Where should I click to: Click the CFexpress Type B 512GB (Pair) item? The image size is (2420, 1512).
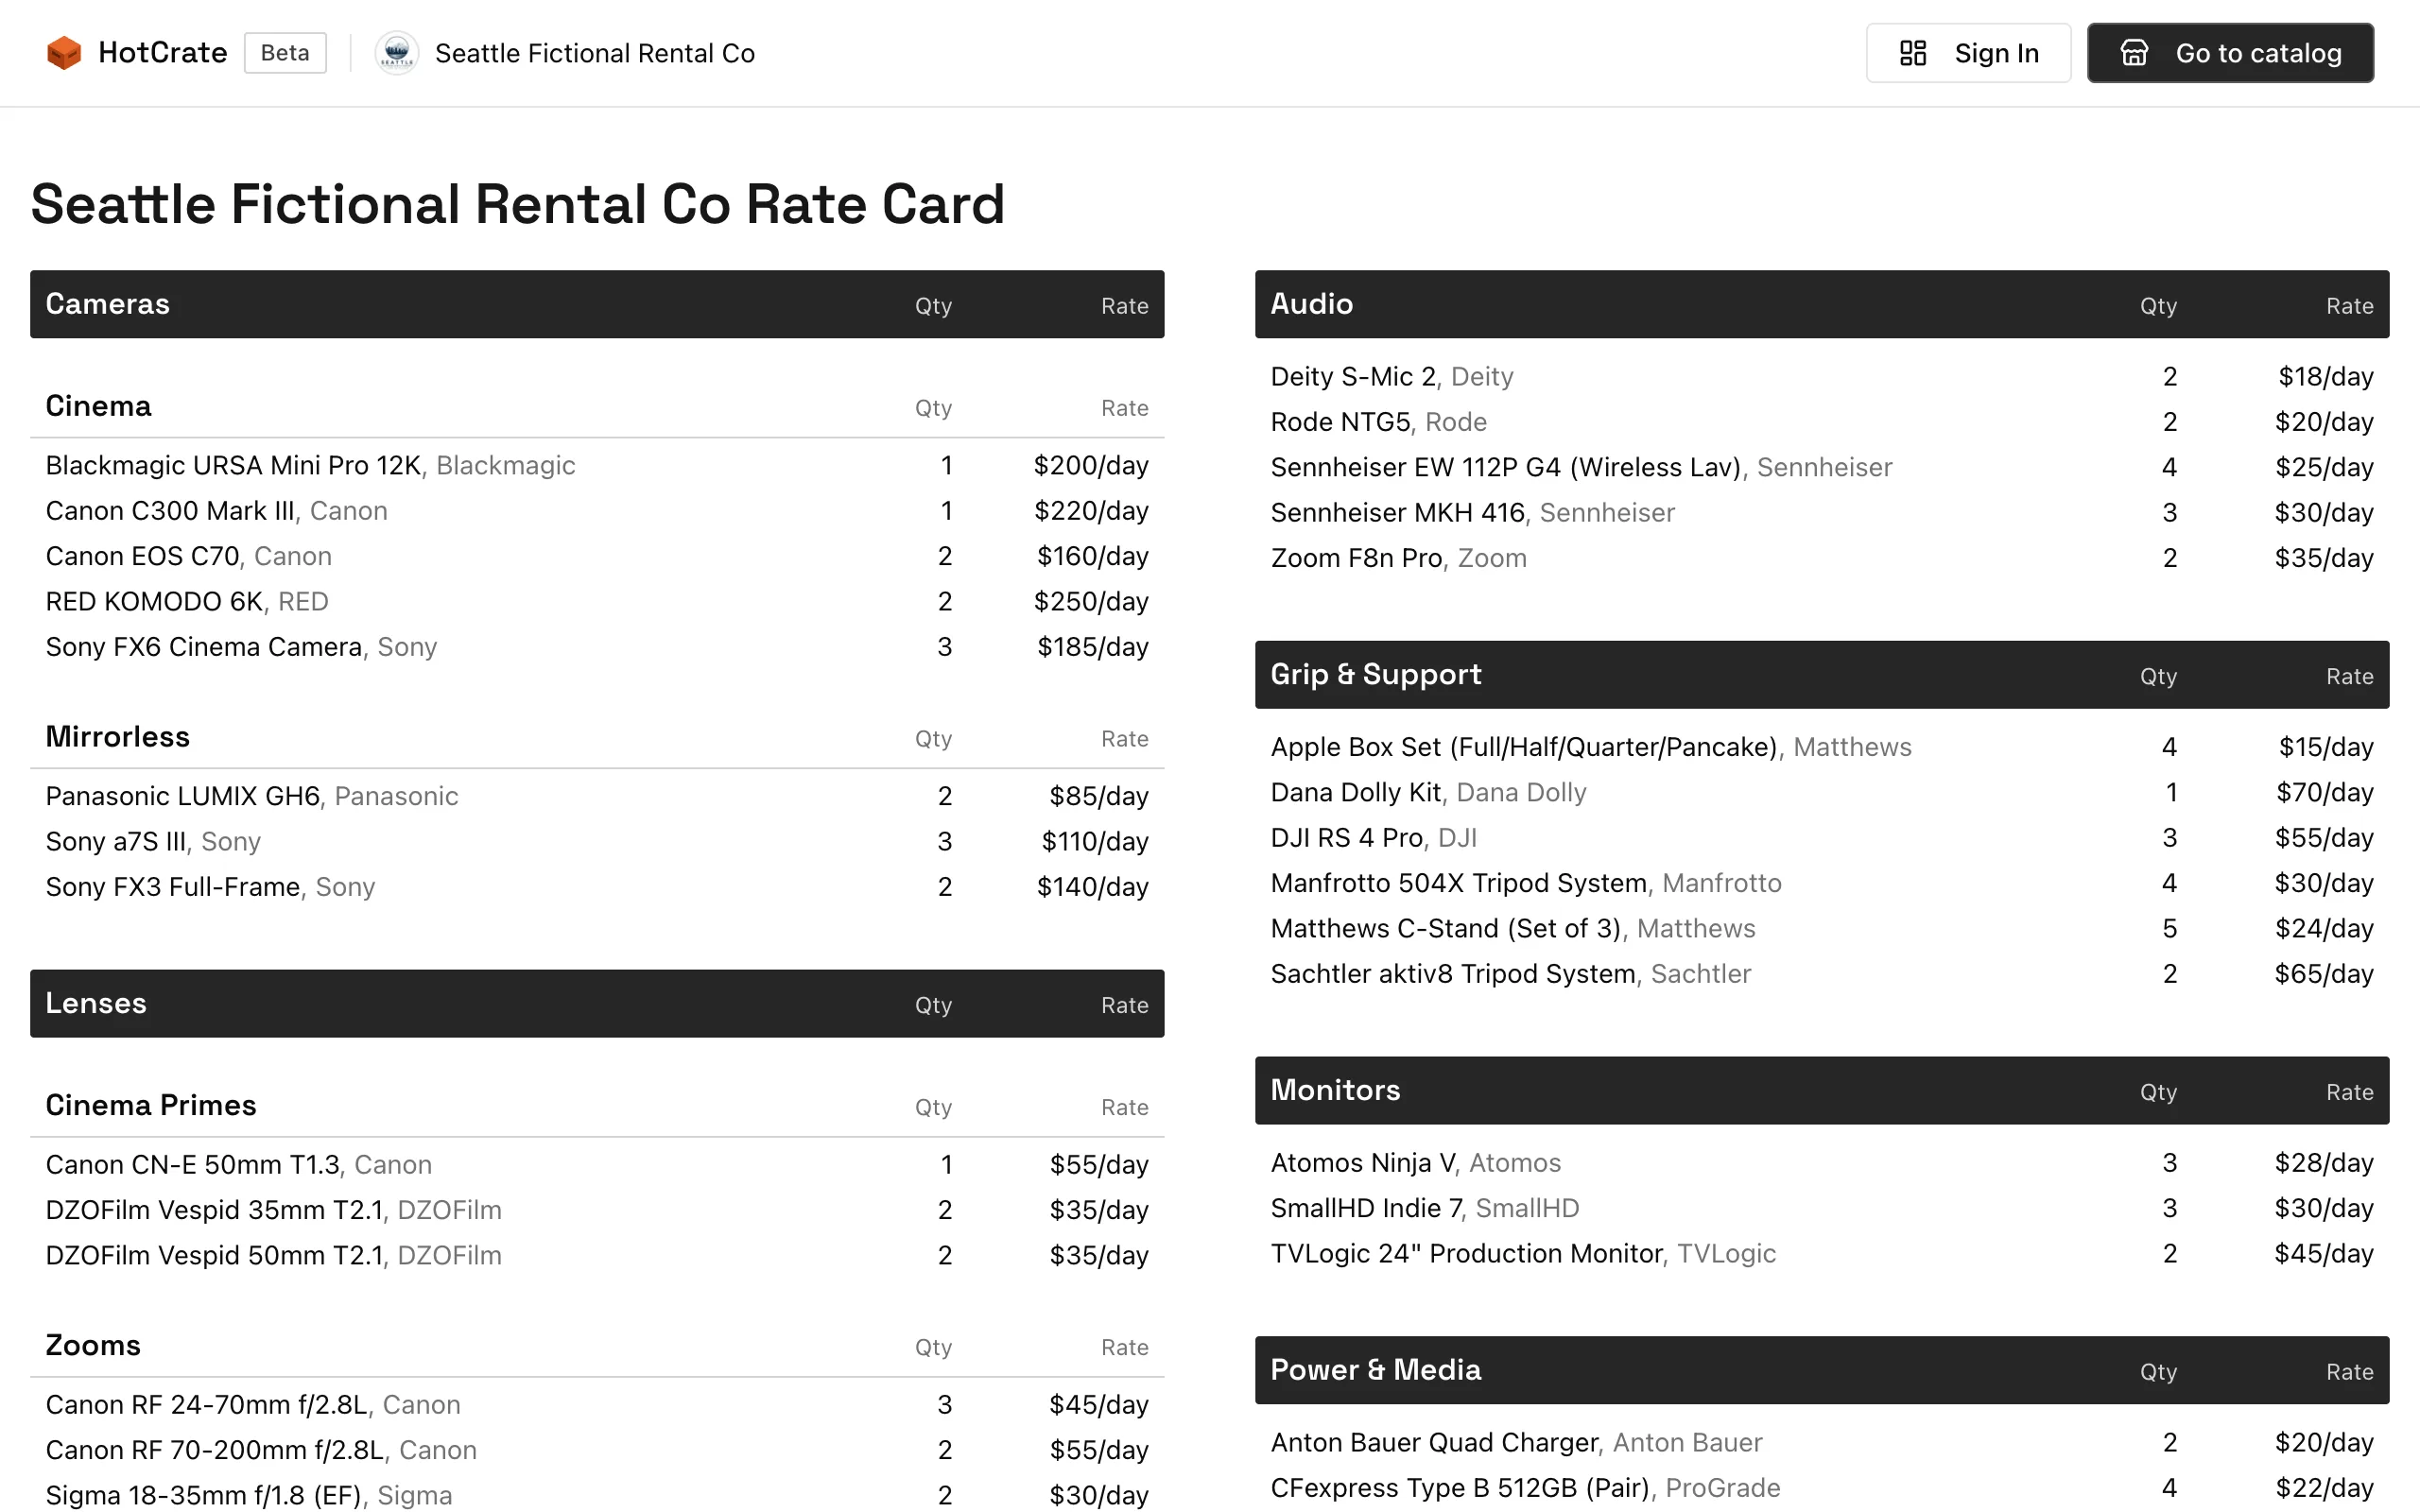tap(1822, 1488)
